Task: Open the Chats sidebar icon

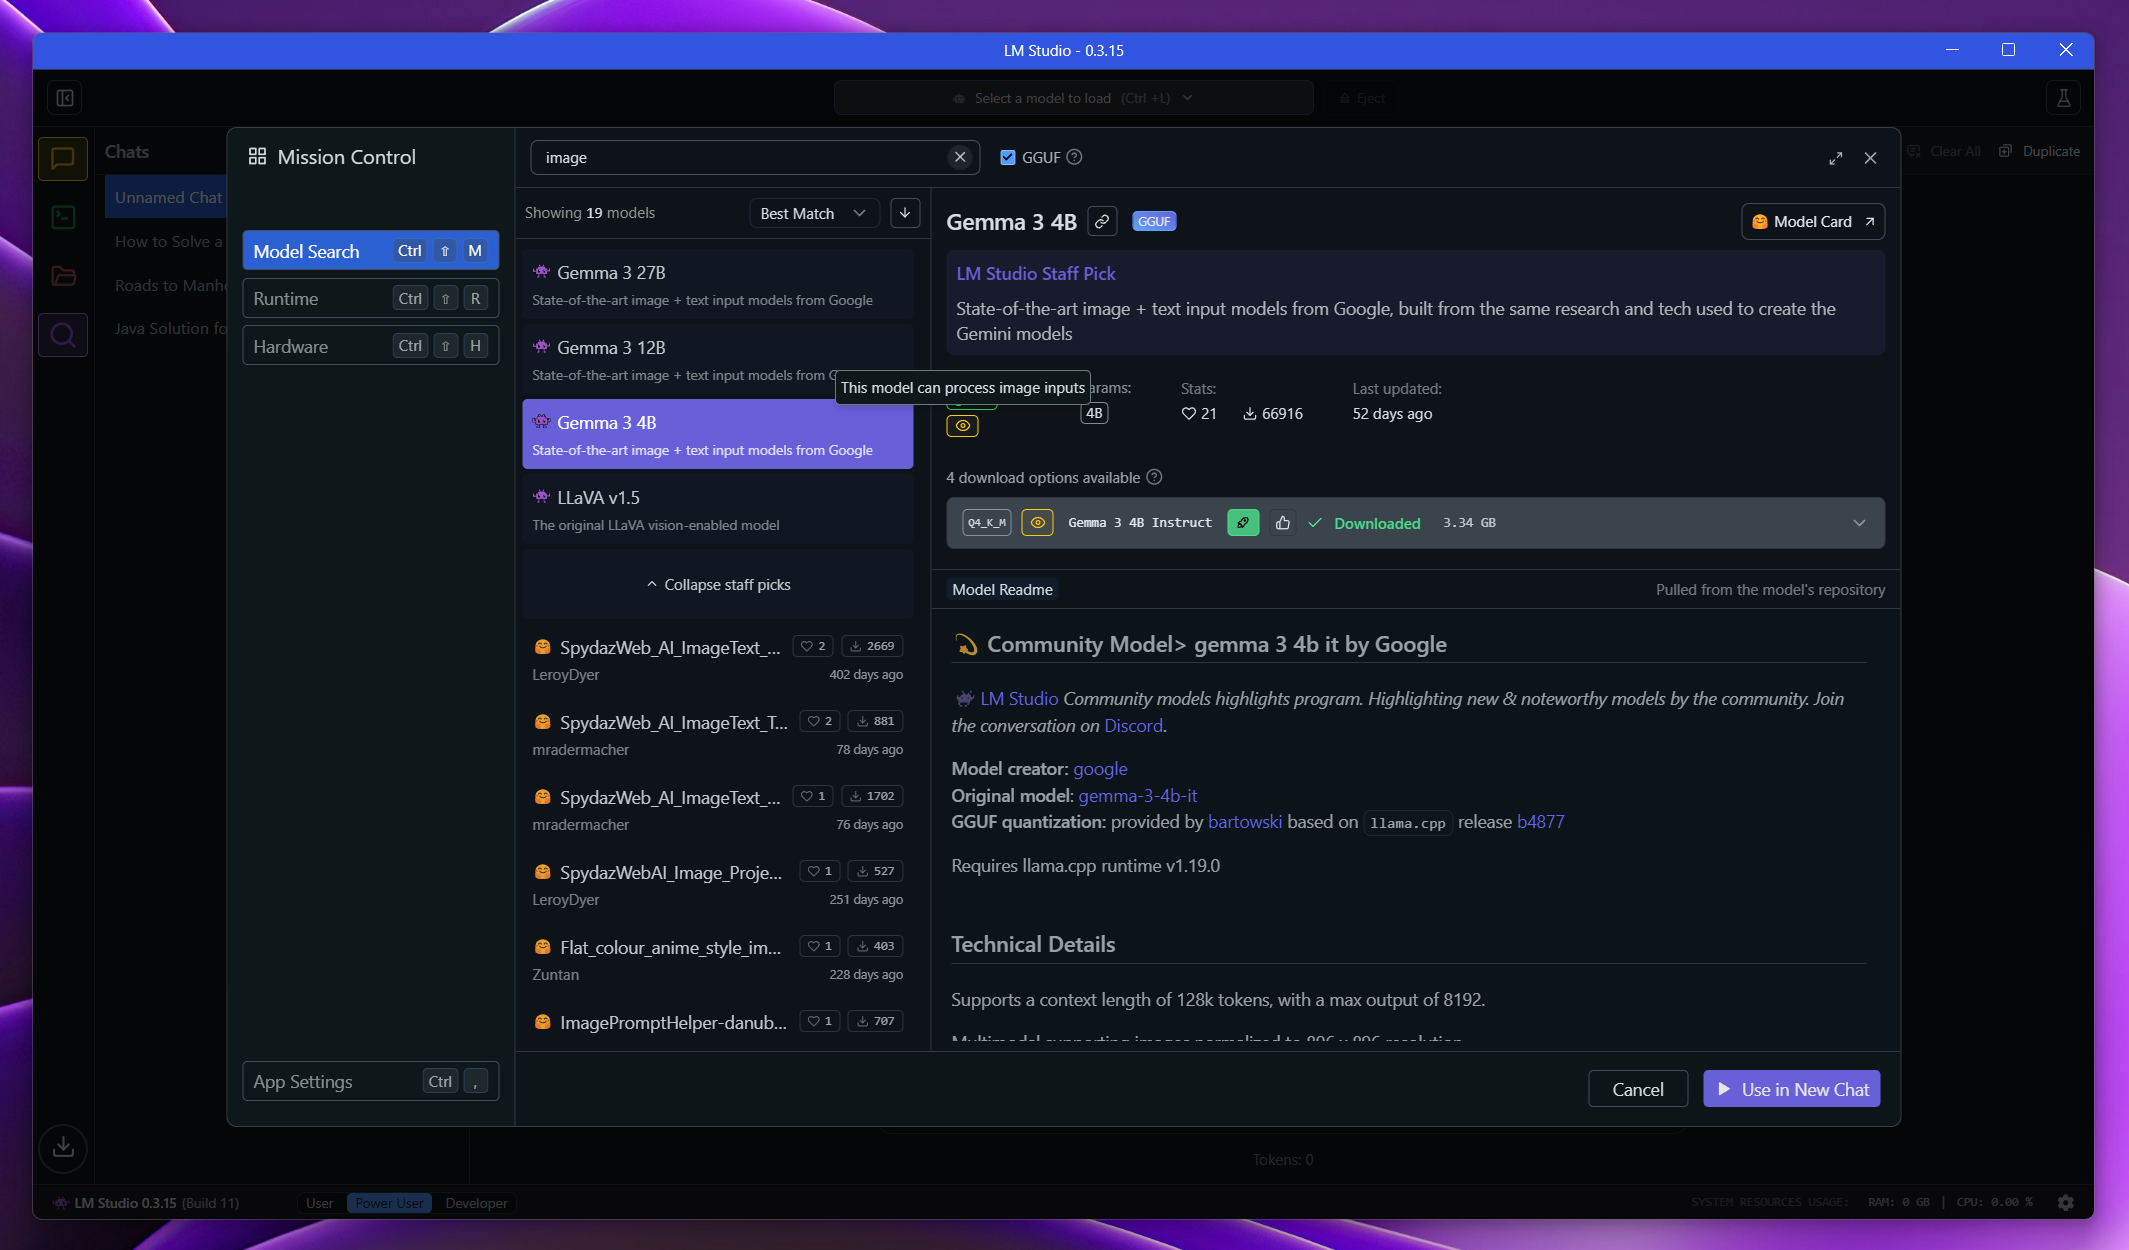Action: coord(63,158)
